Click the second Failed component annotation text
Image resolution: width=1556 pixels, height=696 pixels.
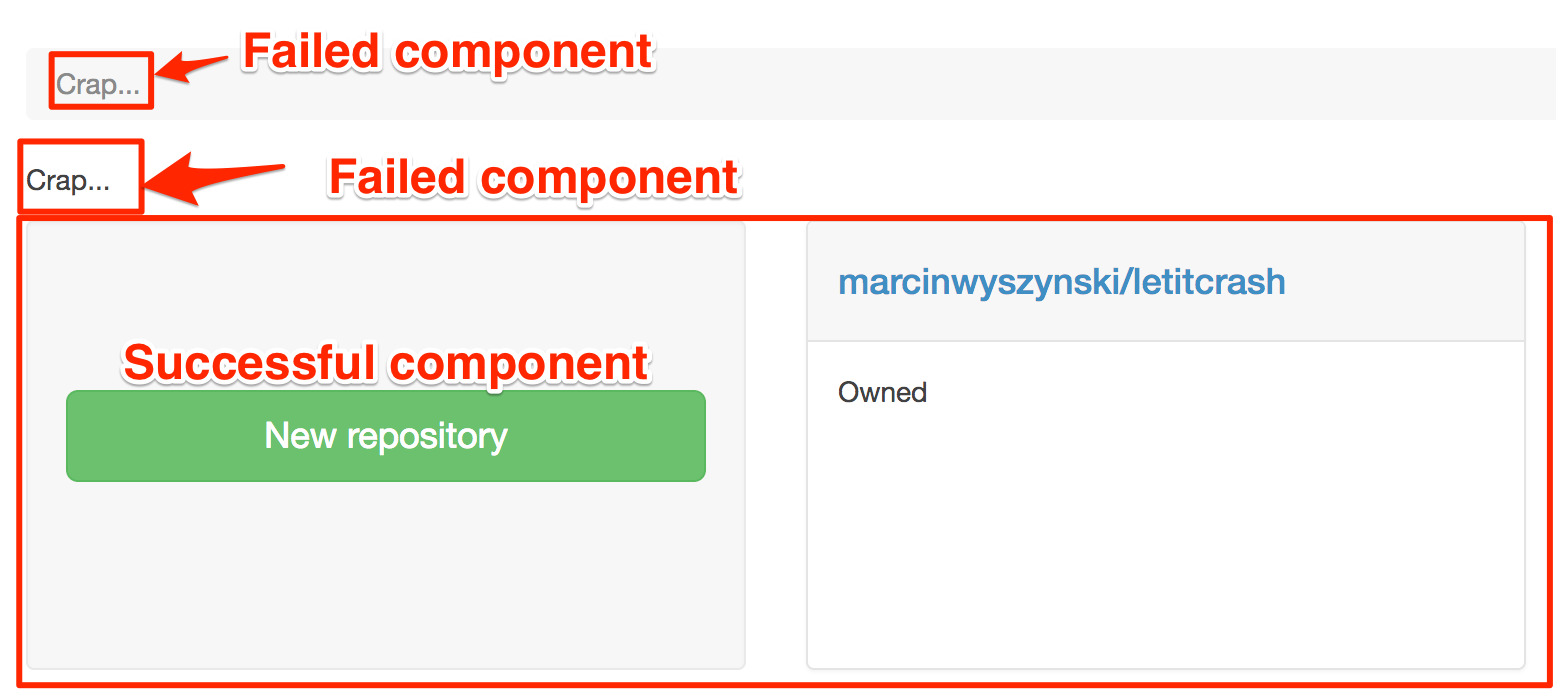tap(533, 177)
